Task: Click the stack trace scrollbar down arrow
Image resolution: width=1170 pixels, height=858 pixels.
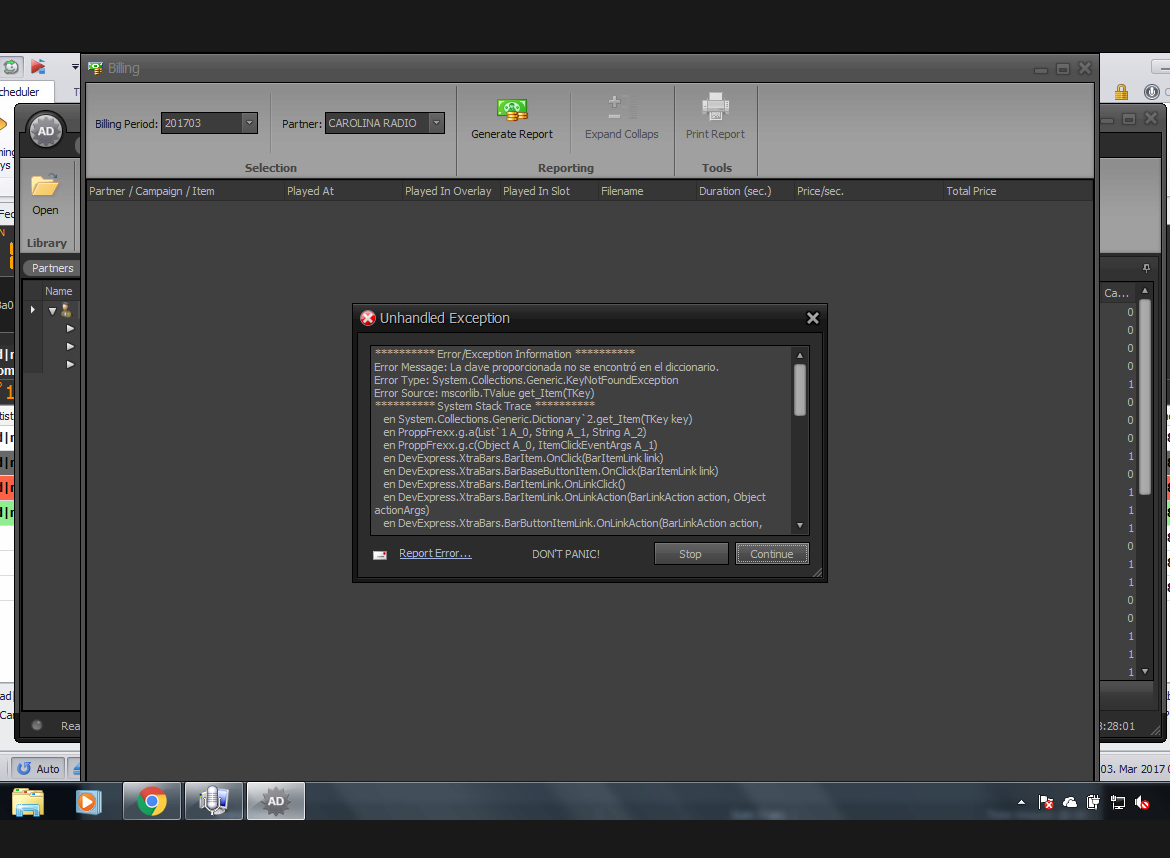Action: (799, 525)
